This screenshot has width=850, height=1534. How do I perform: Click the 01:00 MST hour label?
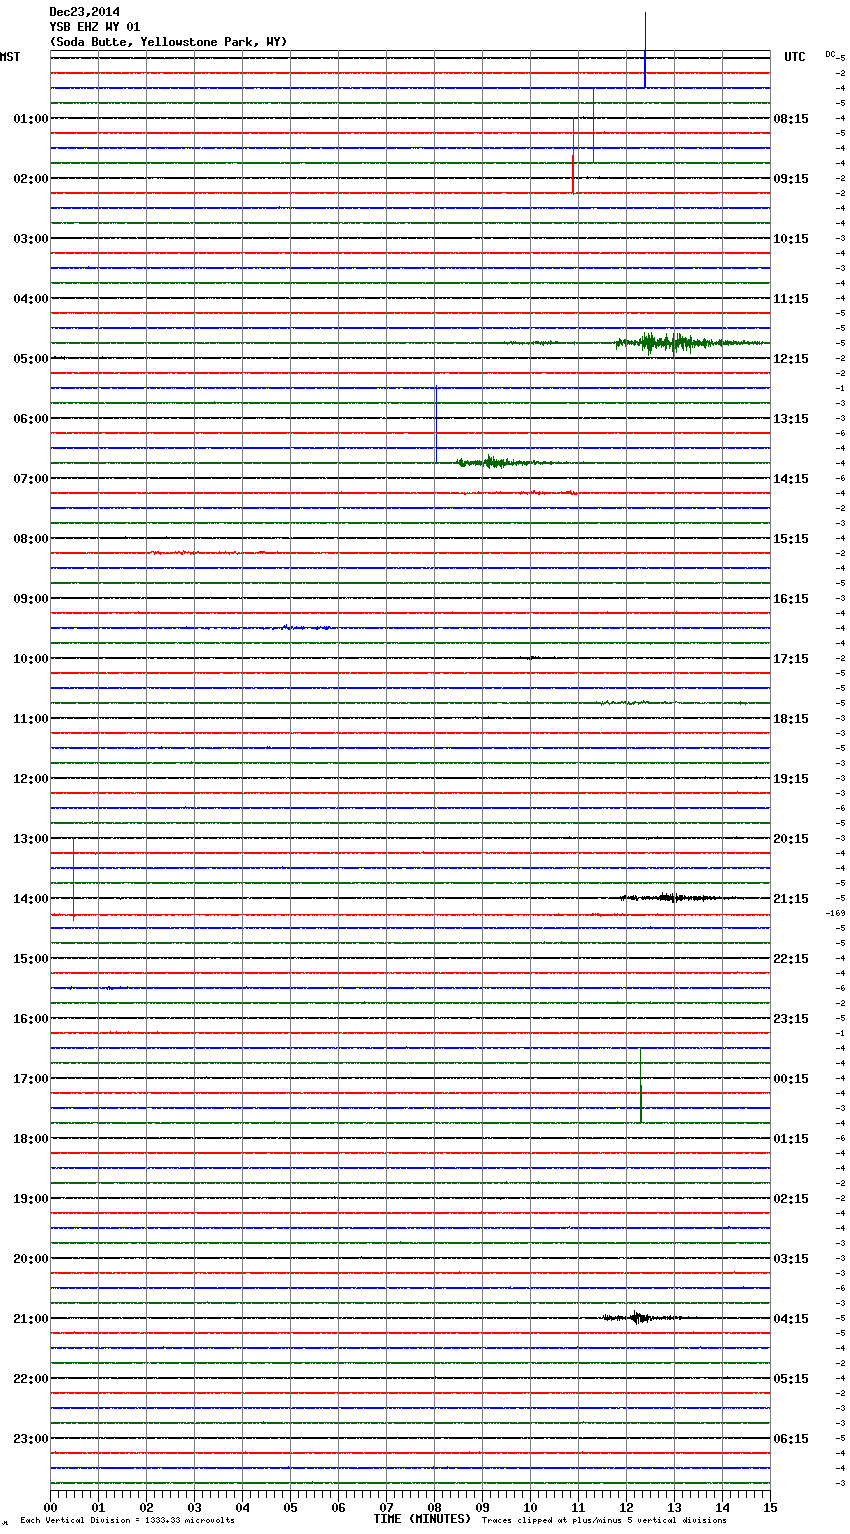31,119
